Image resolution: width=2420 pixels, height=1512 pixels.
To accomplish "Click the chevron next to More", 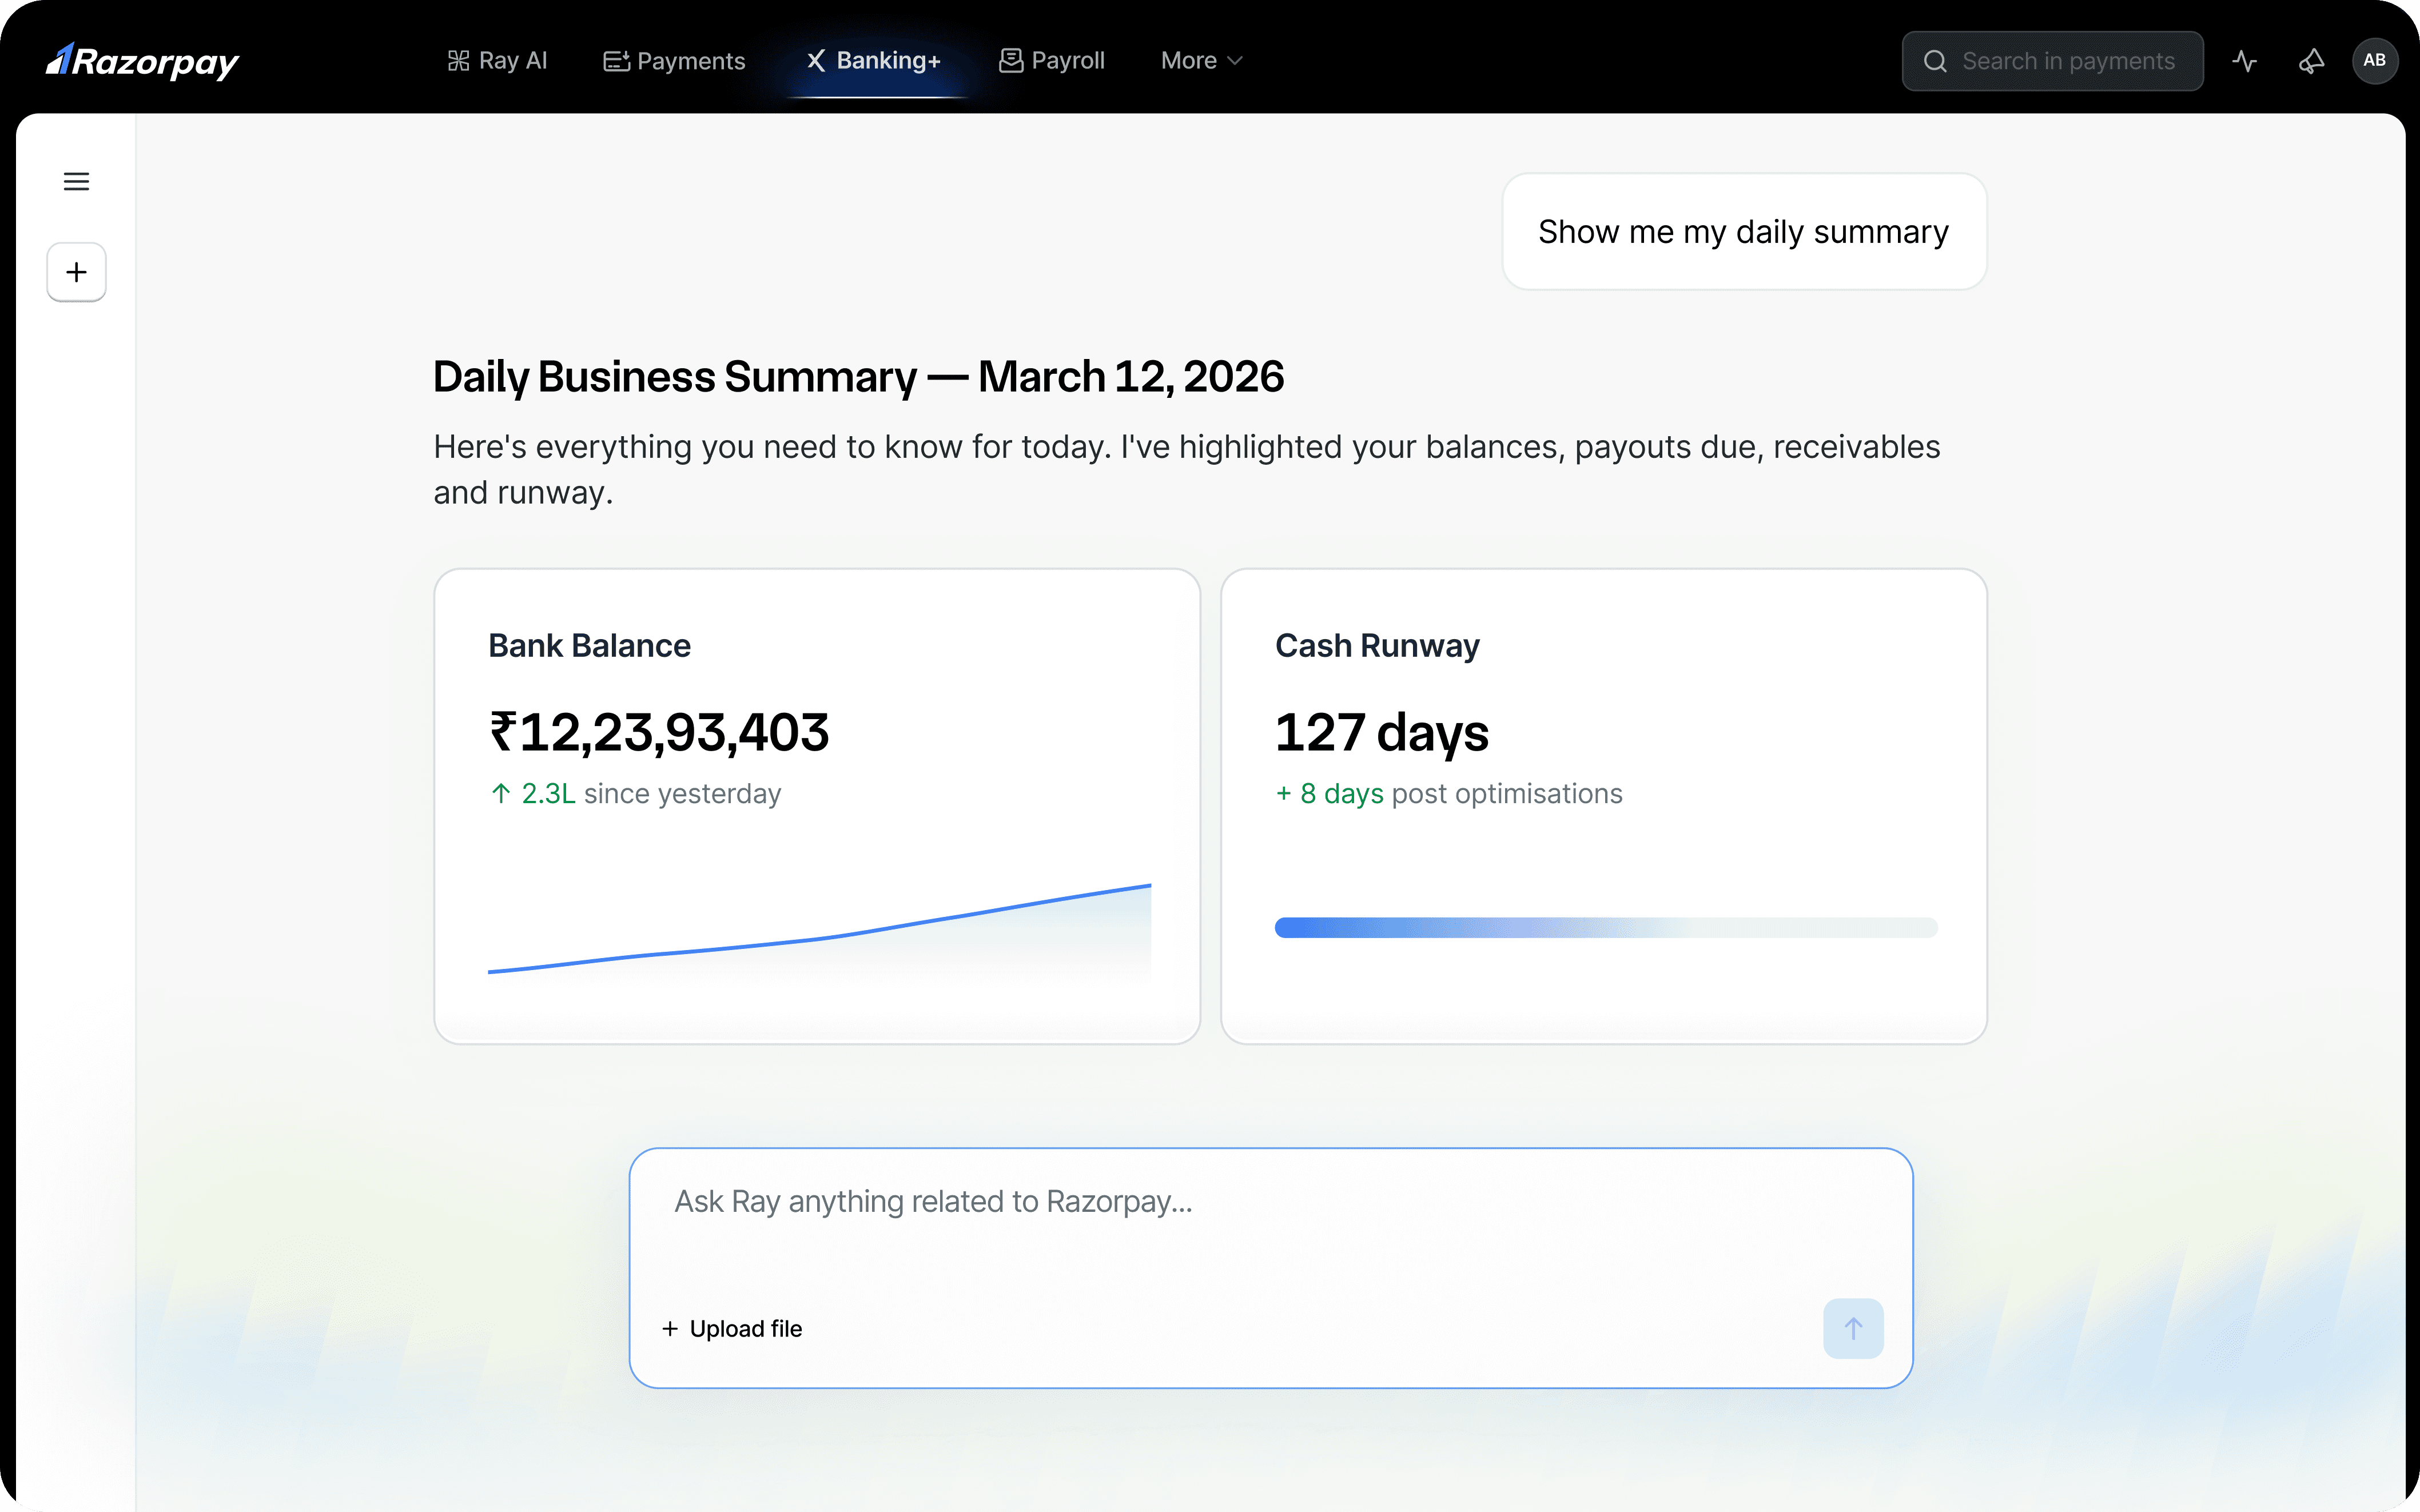I will pos(1235,61).
